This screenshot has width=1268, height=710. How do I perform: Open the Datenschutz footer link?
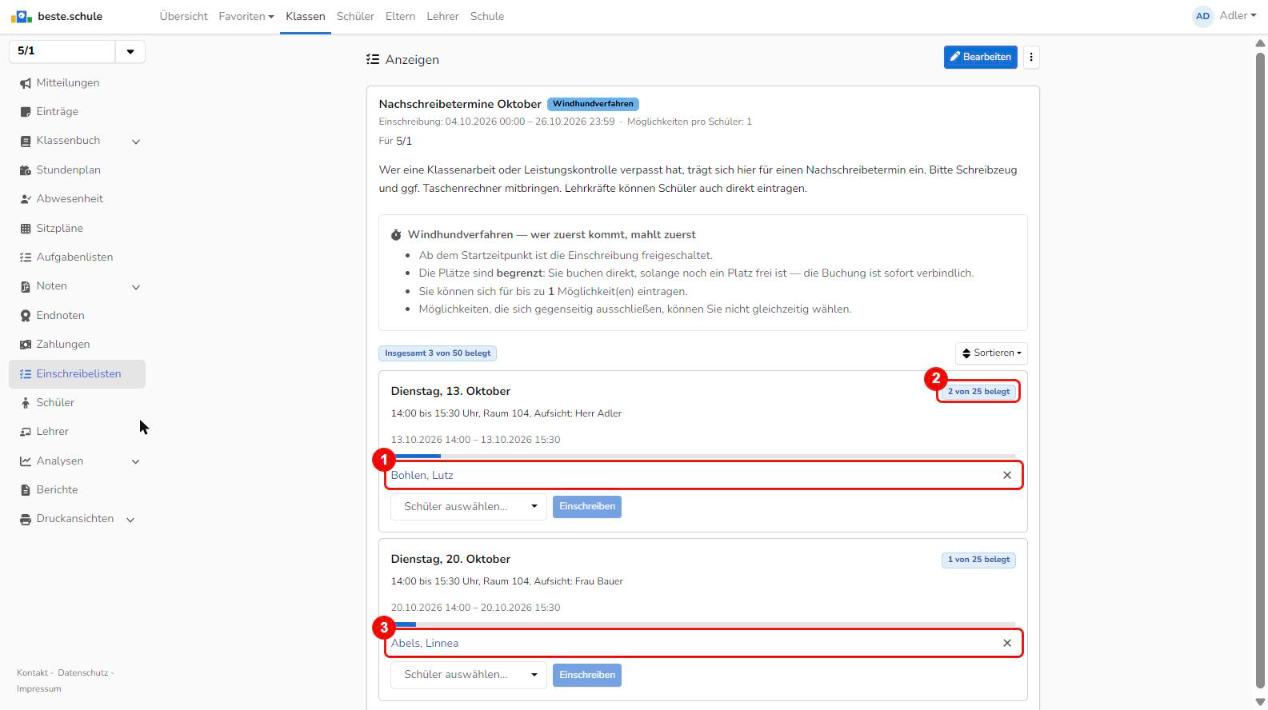tap(83, 671)
